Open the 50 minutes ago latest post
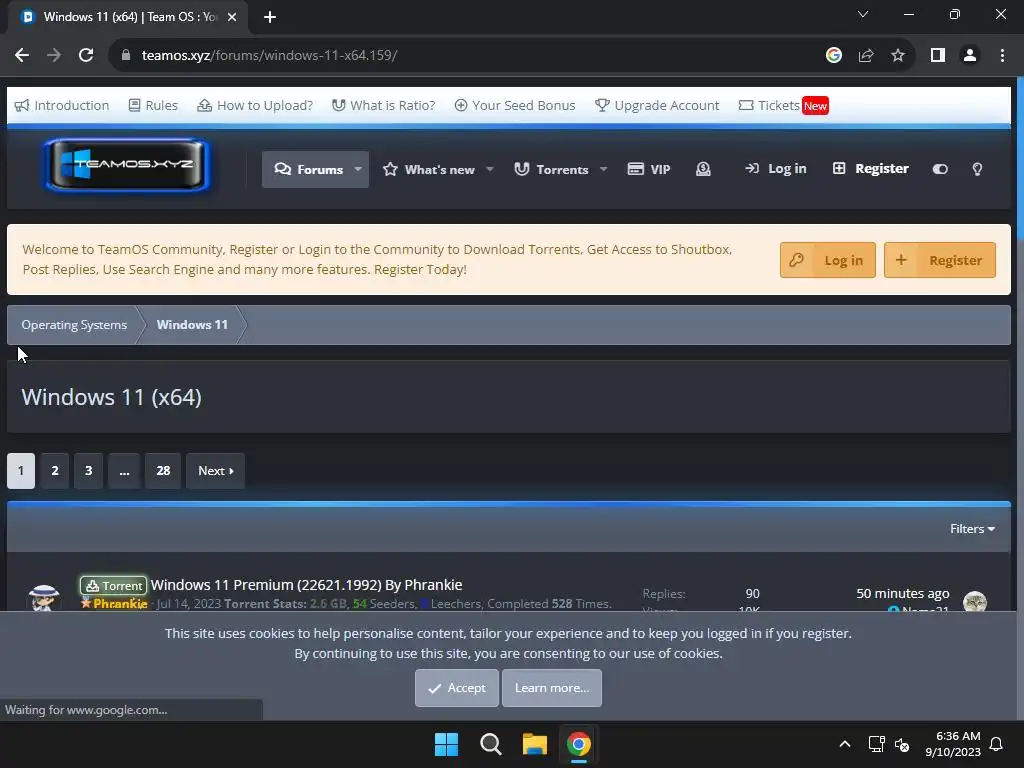 [x=903, y=593]
